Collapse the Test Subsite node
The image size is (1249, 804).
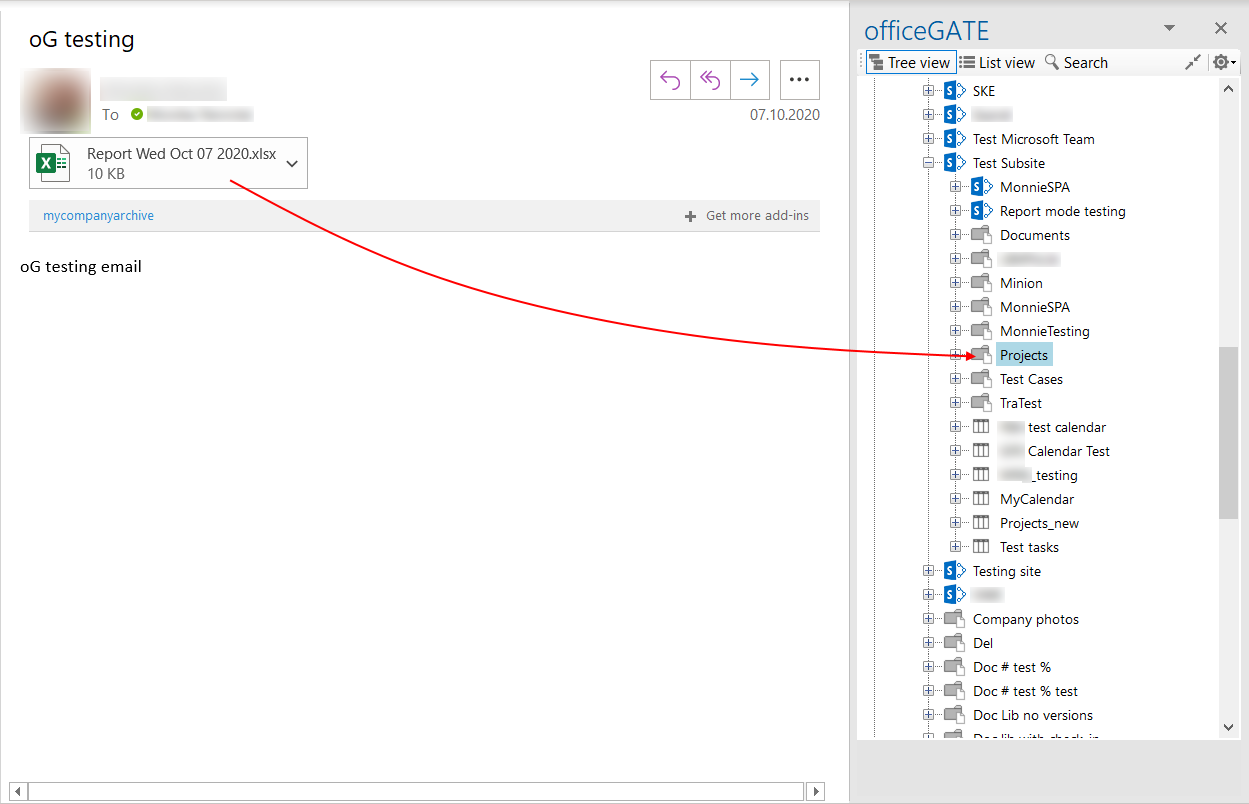[929, 163]
